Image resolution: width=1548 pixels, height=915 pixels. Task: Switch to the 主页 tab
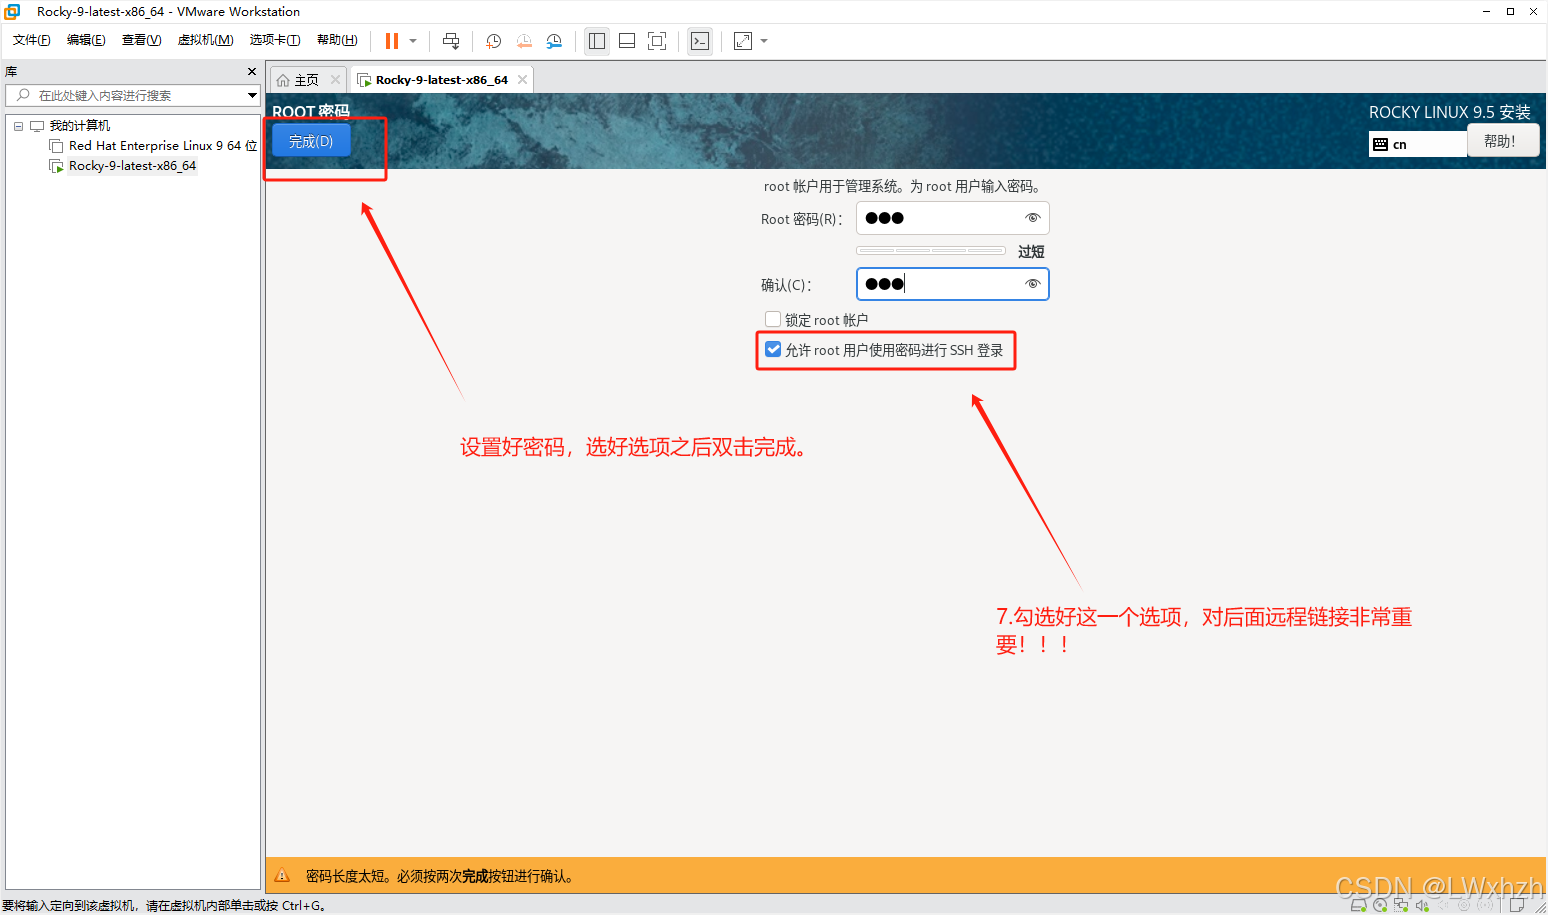(306, 80)
